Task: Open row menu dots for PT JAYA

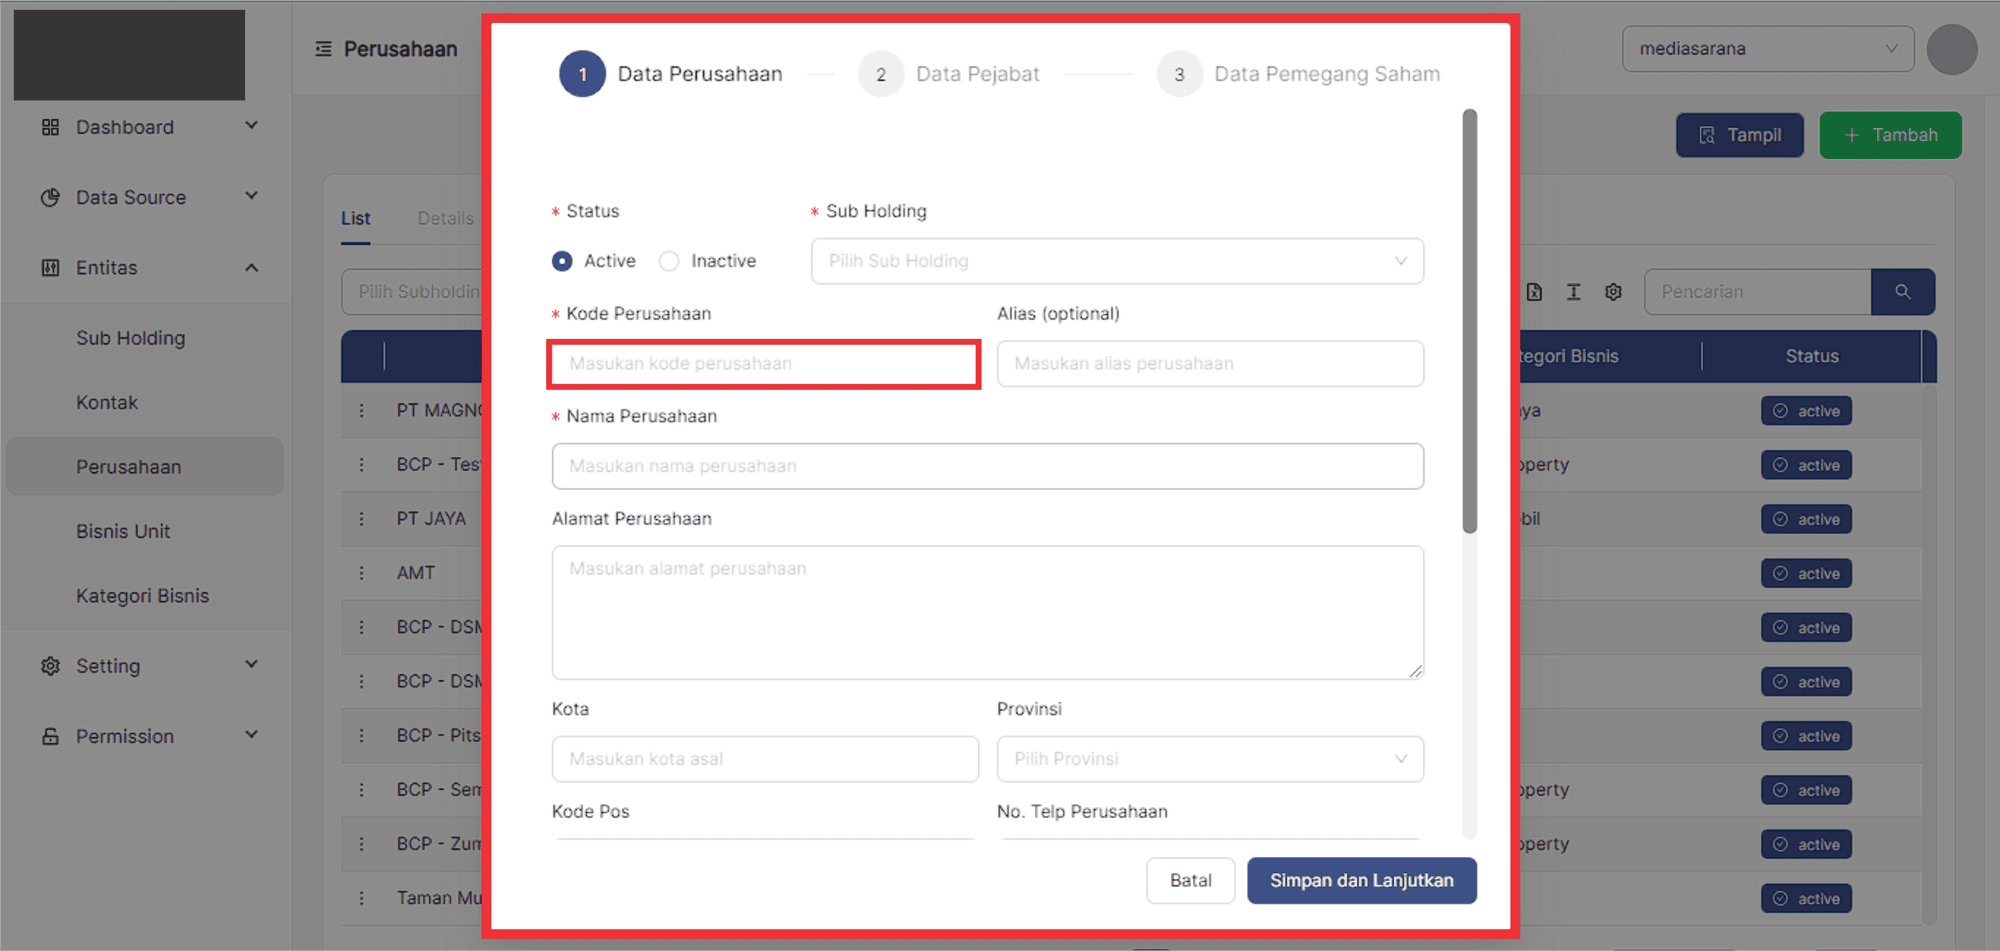Action: 362,519
